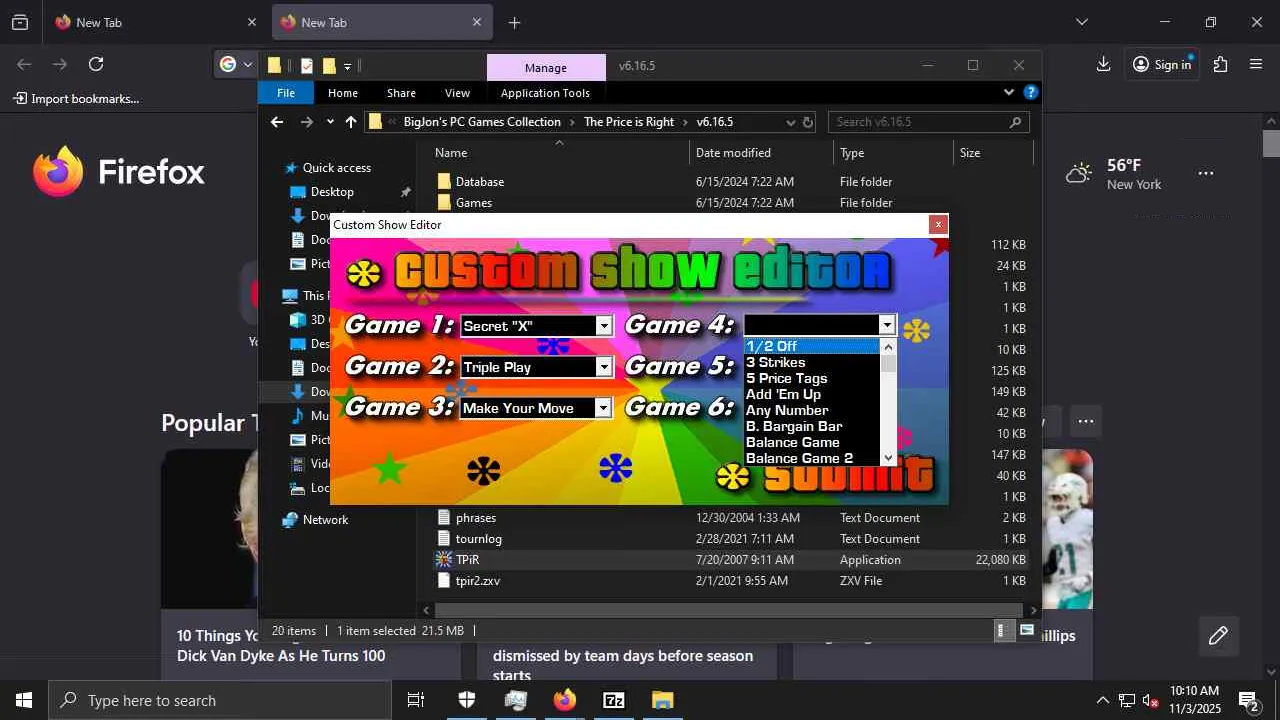
Task: Close the Custom Show Editor dialog
Action: click(938, 225)
